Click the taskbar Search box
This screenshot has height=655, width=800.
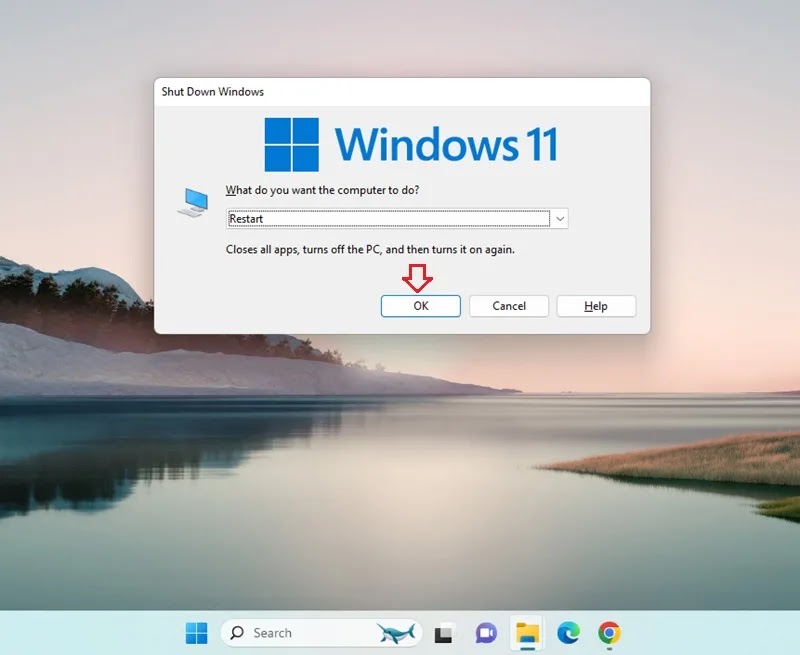(x=321, y=633)
